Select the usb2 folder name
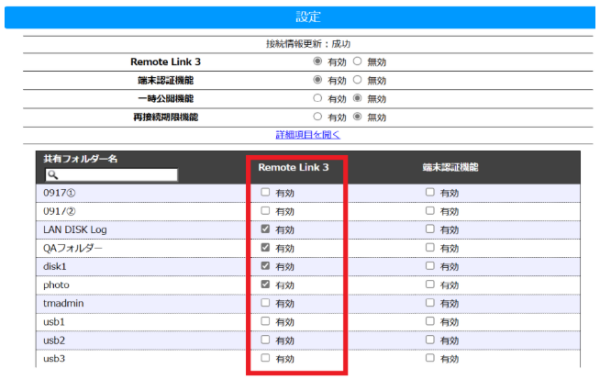 [54, 340]
